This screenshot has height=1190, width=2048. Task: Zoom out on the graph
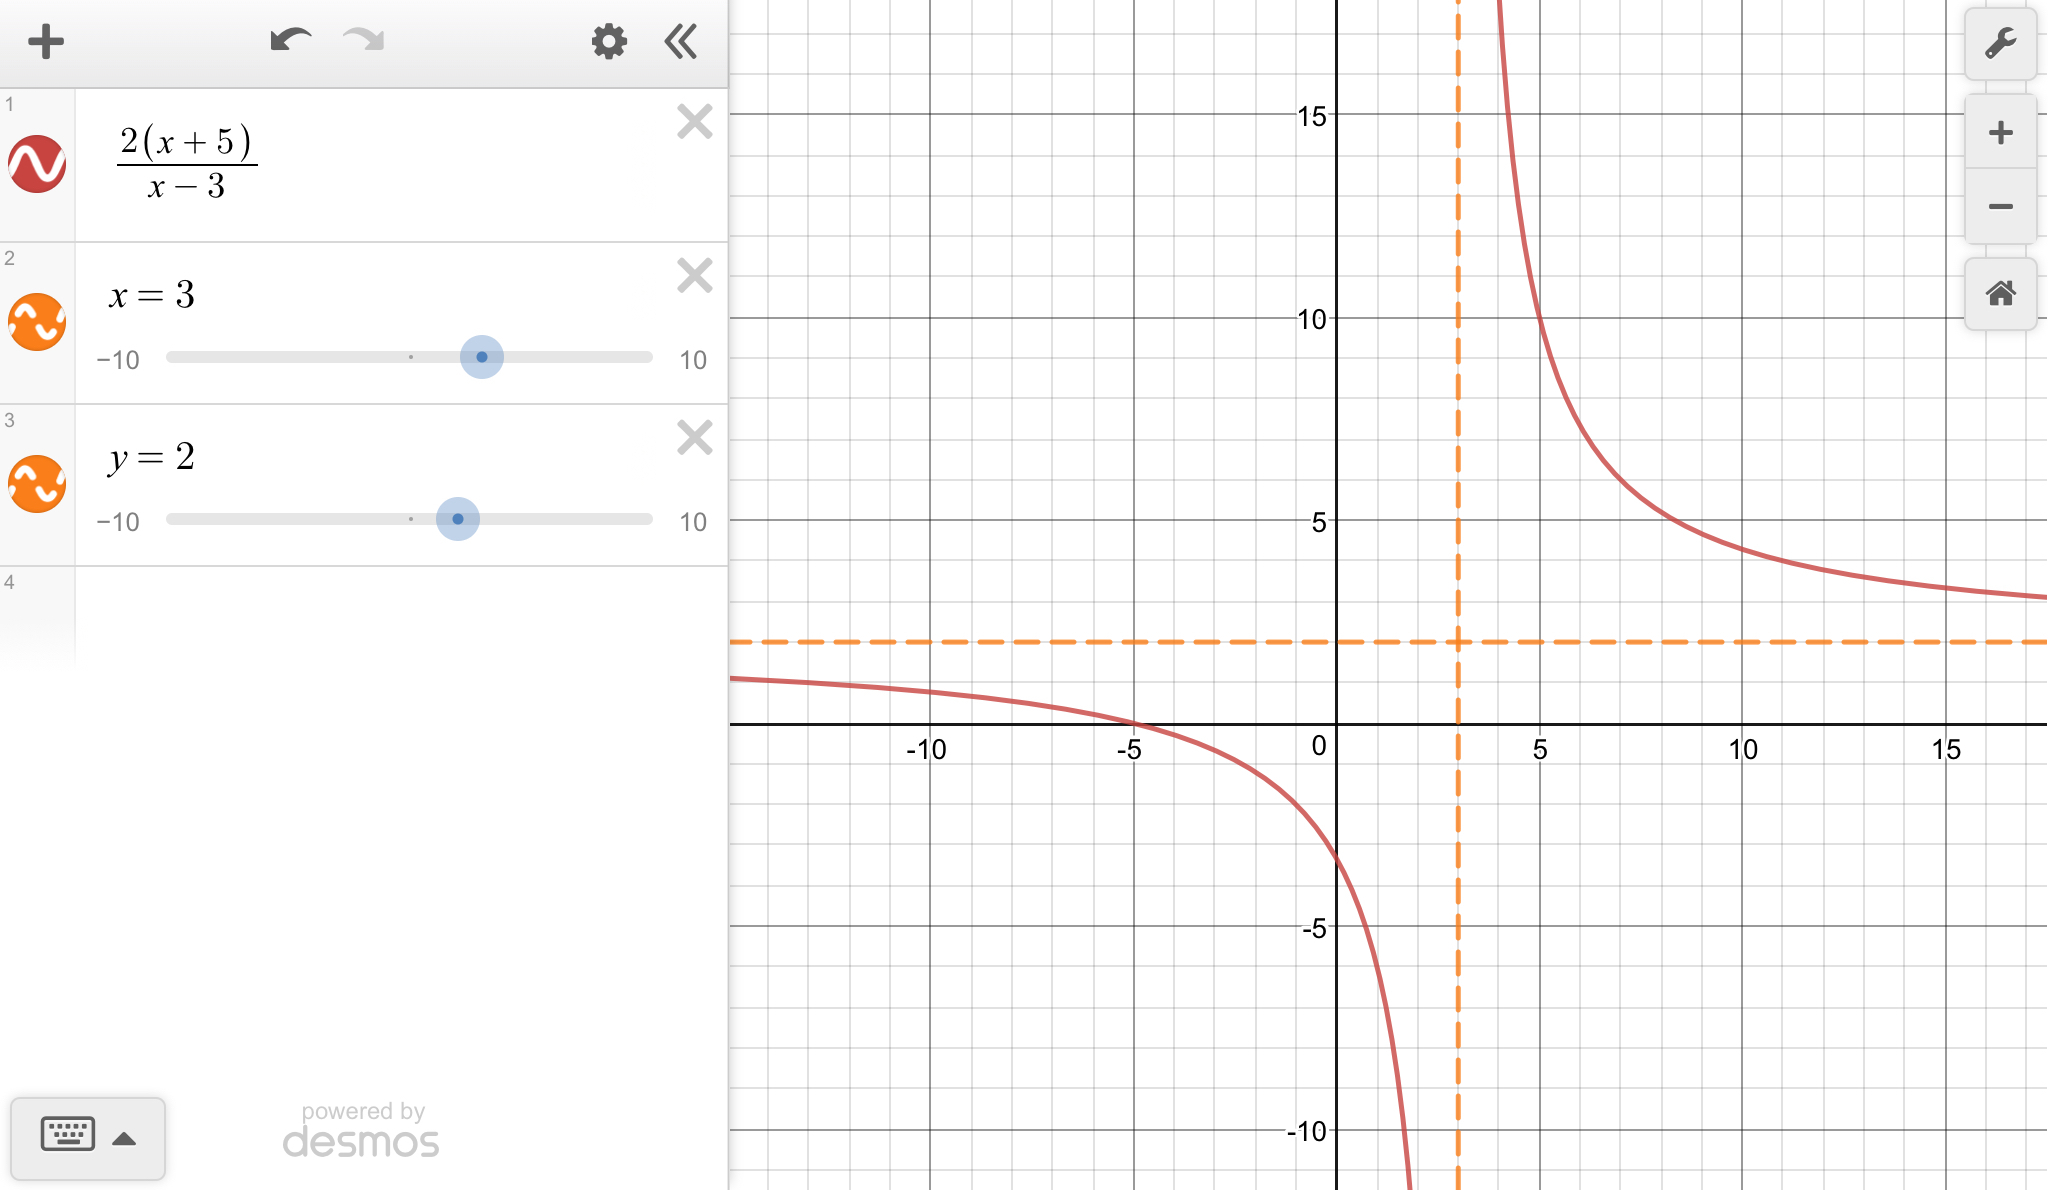2000,207
